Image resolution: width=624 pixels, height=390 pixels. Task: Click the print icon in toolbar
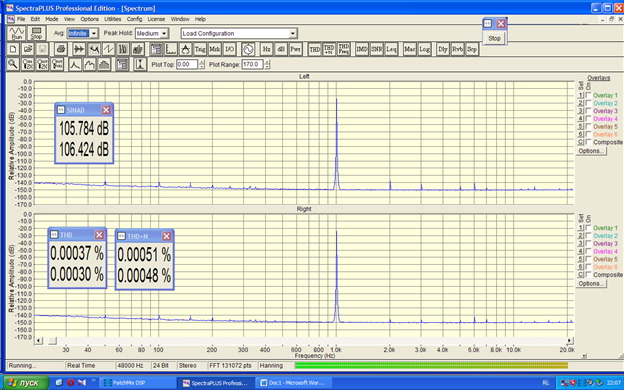pyautogui.click(x=60, y=49)
